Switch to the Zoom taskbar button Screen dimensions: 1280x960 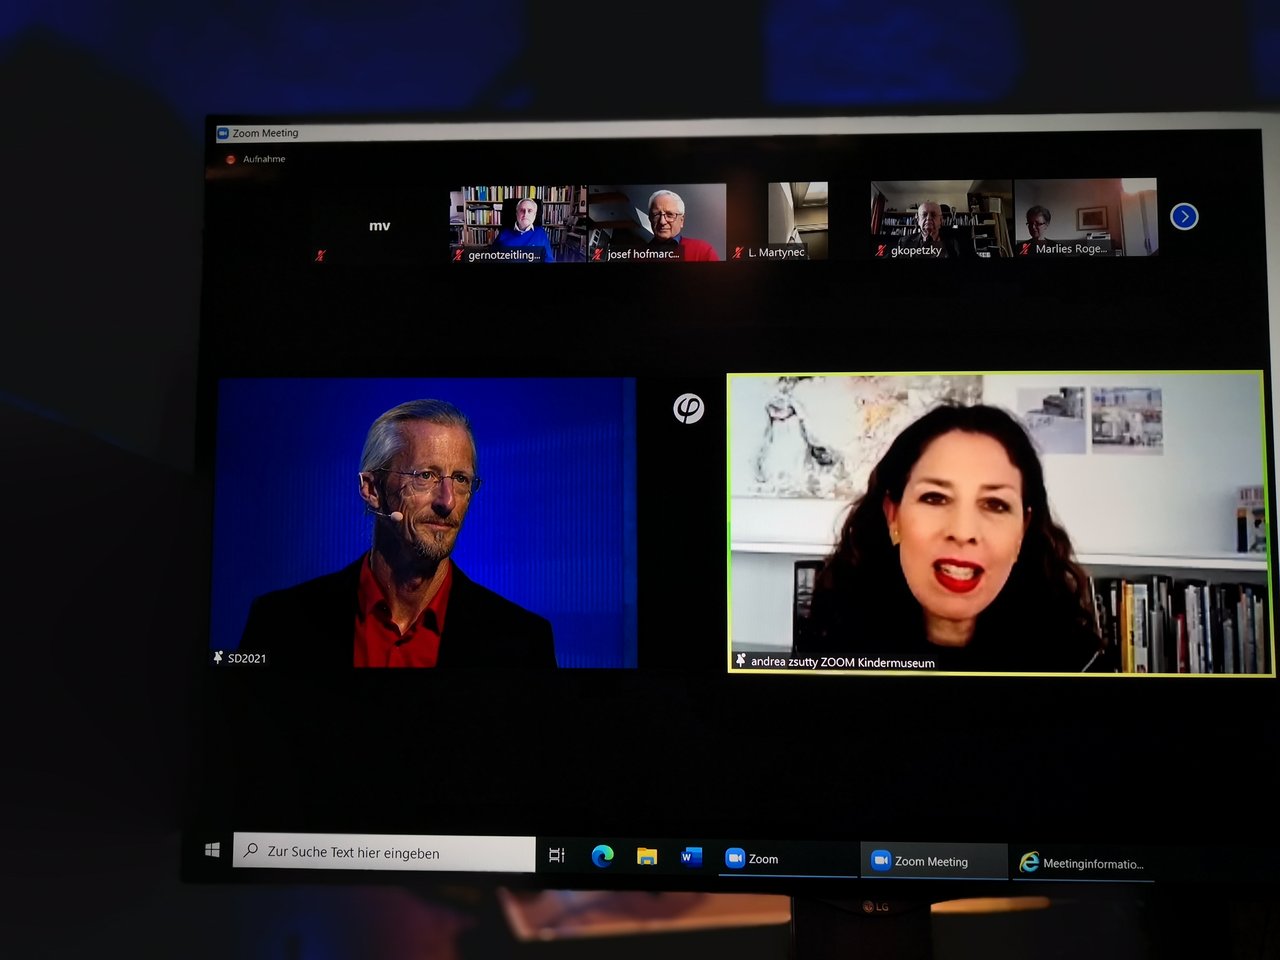787,859
